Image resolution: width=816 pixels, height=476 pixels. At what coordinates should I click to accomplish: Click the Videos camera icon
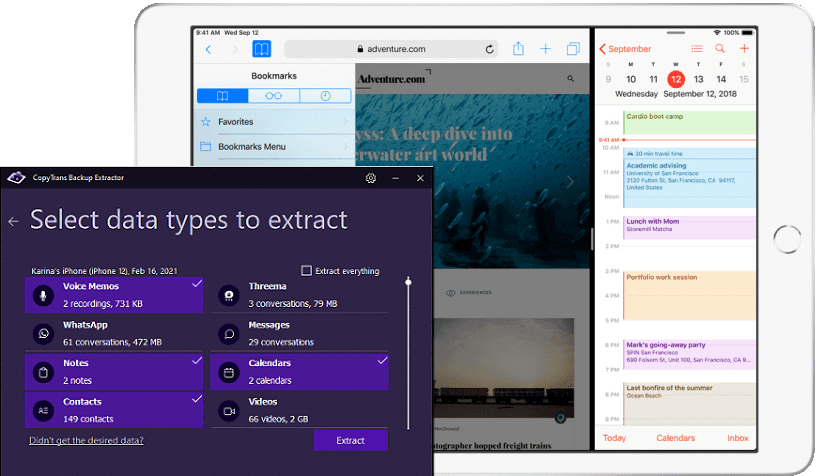tap(228, 410)
